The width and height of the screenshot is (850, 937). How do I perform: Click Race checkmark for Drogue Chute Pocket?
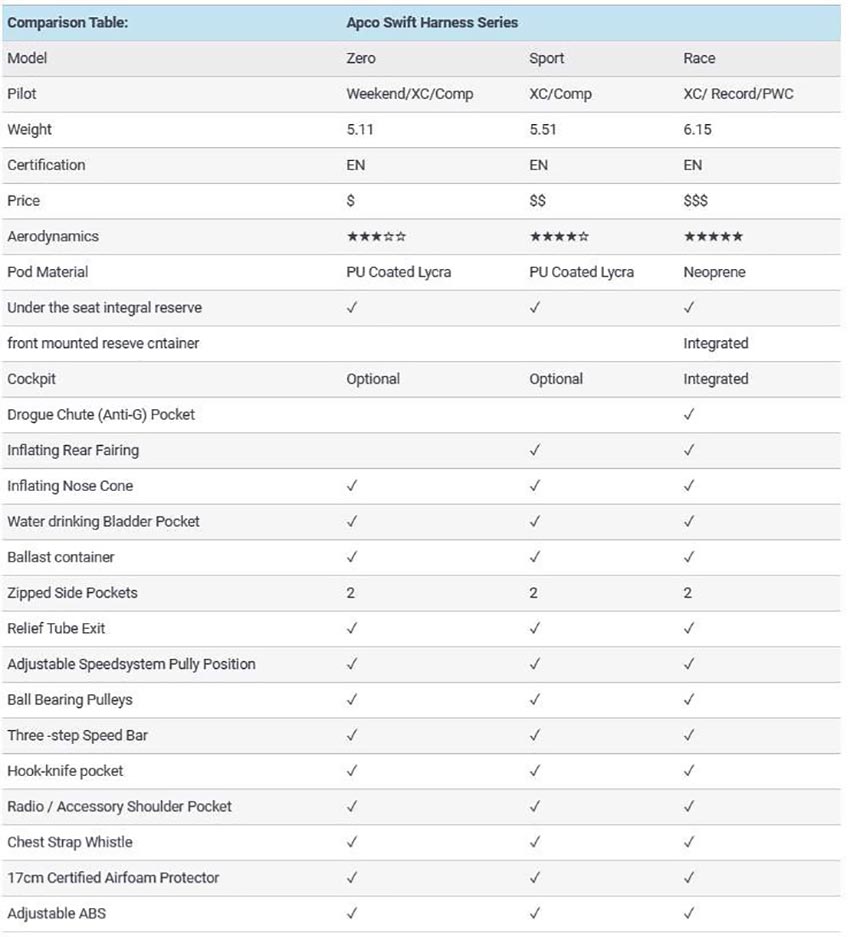click(x=689, y=414)
